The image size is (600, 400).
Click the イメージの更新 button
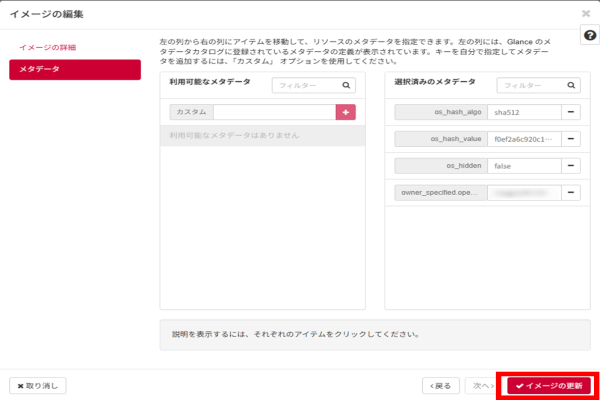click(548, 385)
